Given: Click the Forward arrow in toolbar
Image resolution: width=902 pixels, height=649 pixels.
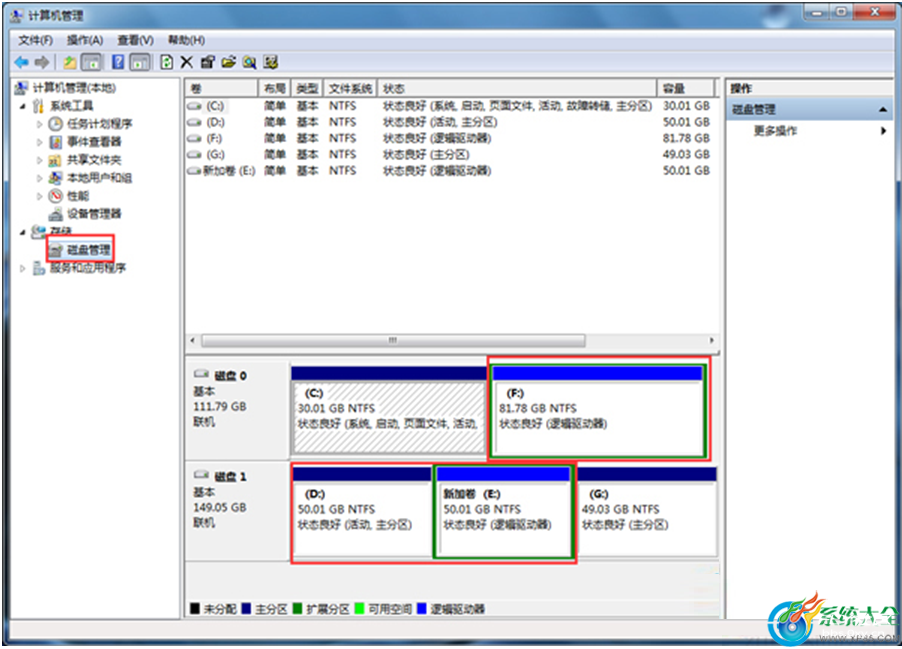Looking at the screenshot, I should tap(41, 62).
